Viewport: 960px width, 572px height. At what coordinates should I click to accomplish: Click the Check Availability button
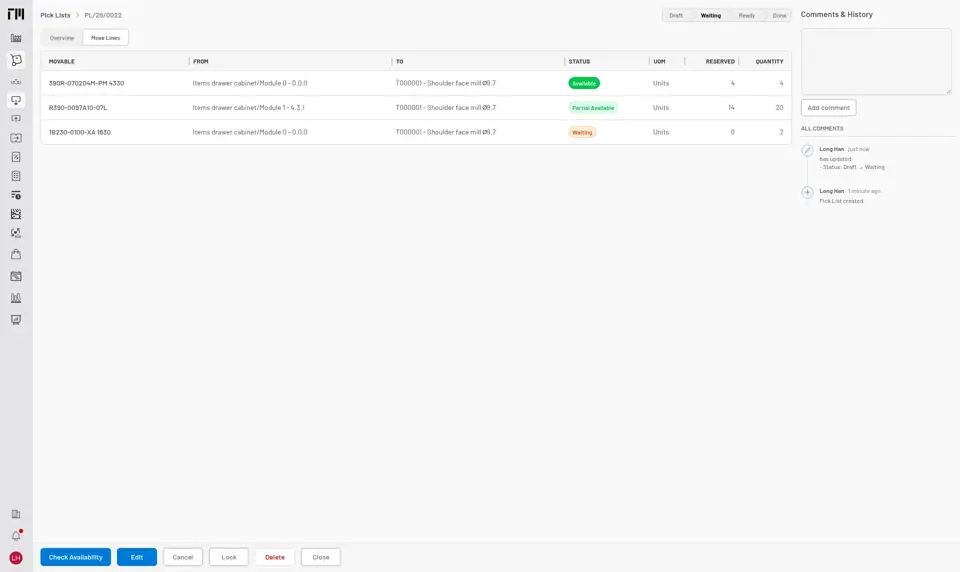point(76,557)
